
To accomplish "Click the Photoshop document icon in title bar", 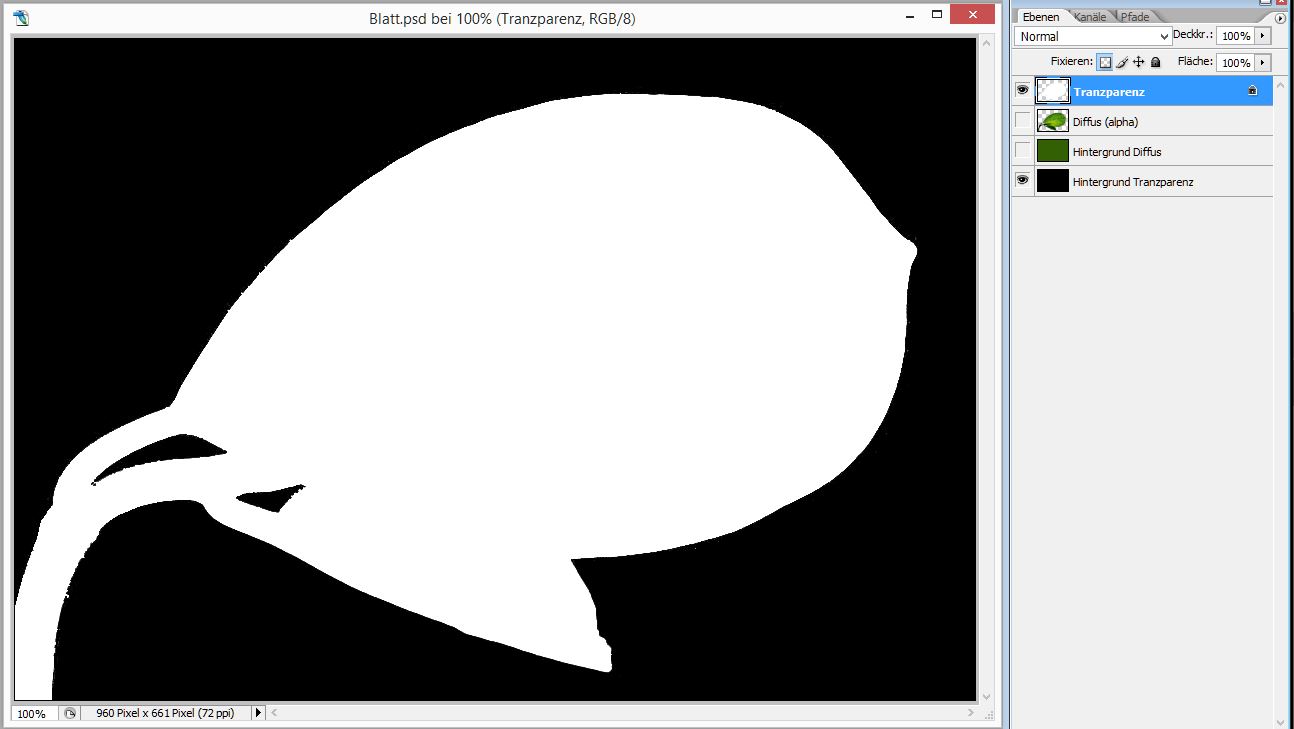I will coord(21,17).
